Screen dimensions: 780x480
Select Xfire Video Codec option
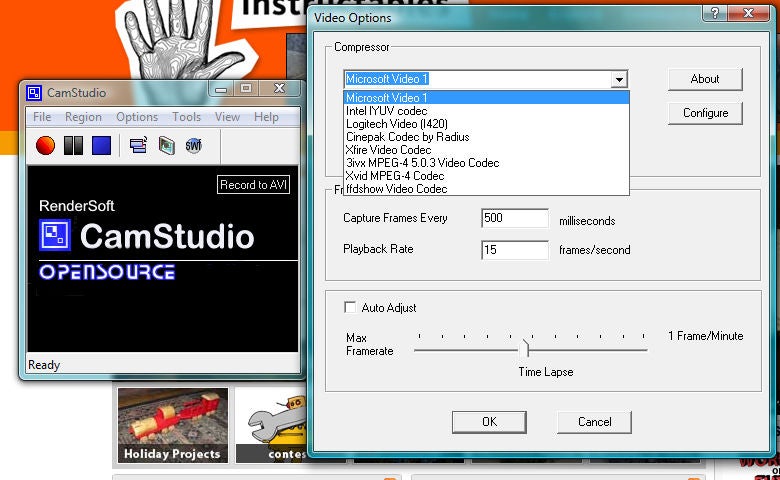(487, 149)
